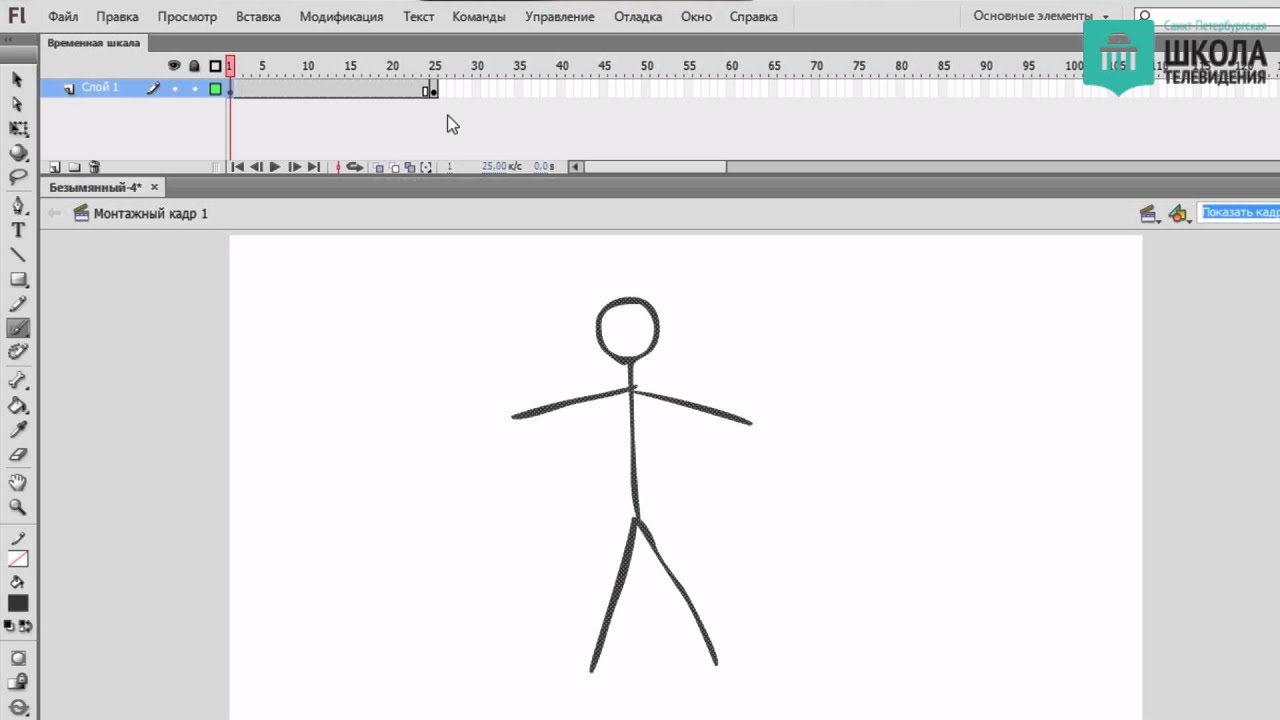Screen dimensions: 1280x720
Task: Open the Правка menu
Action: point(117,17)
